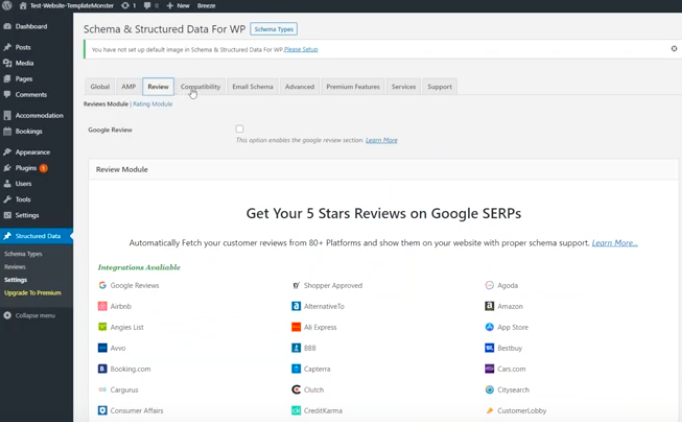The height and width of the screenshot is (422, 682).
Task: Click the Airbnb integration icon
Action: point(102,306)
